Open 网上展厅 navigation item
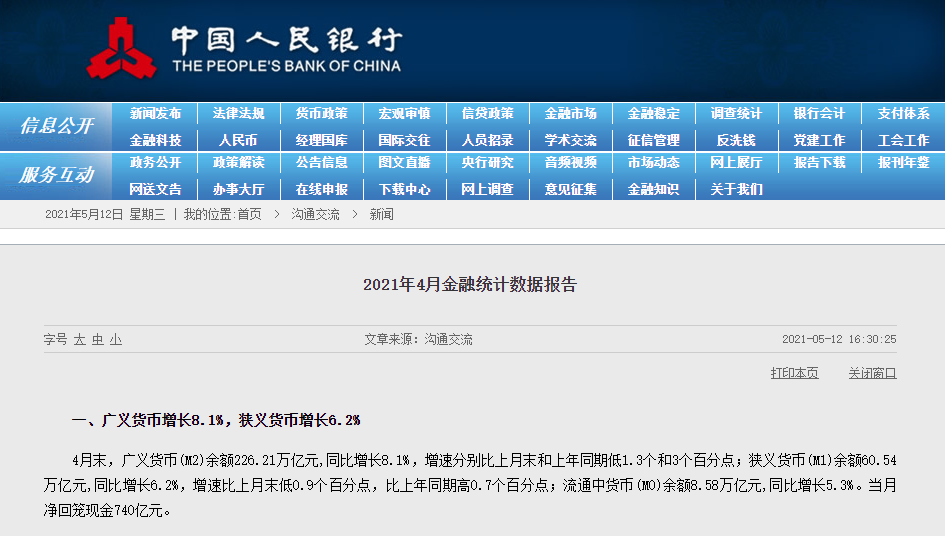The width and height of the screenshot is (945, 536). click(x=736, y=163)
